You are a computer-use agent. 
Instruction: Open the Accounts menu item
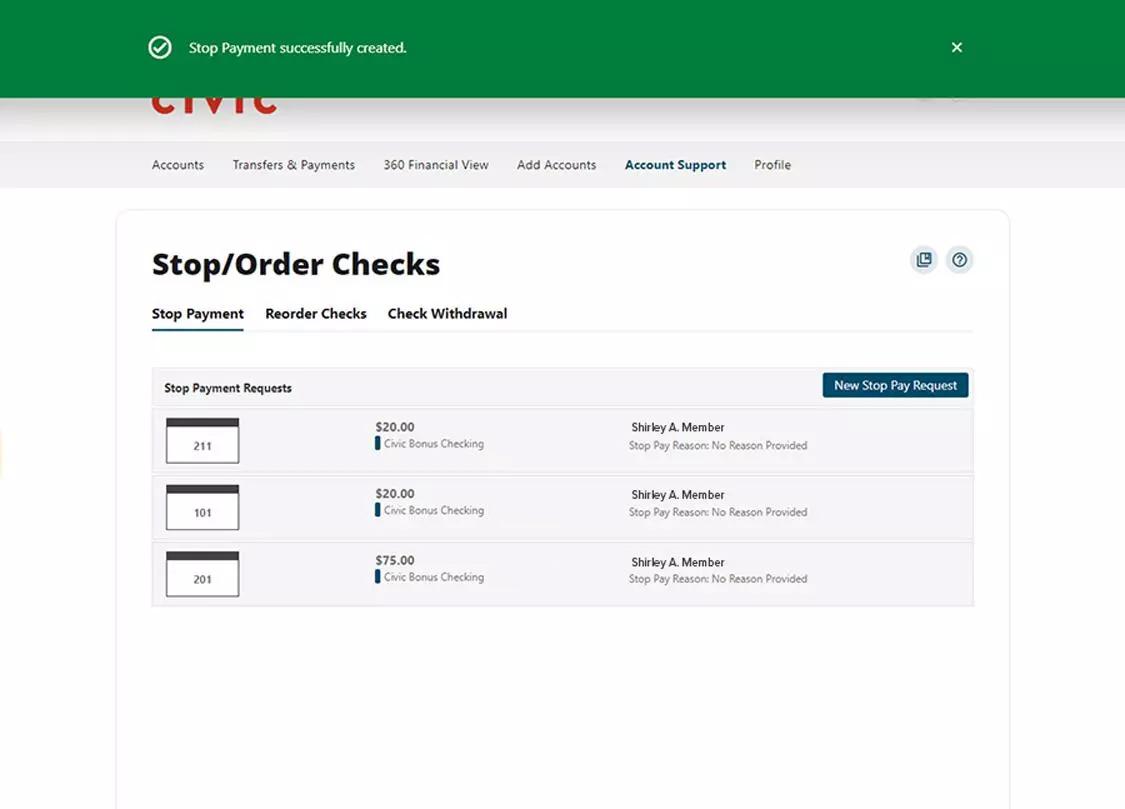point(177,165)
